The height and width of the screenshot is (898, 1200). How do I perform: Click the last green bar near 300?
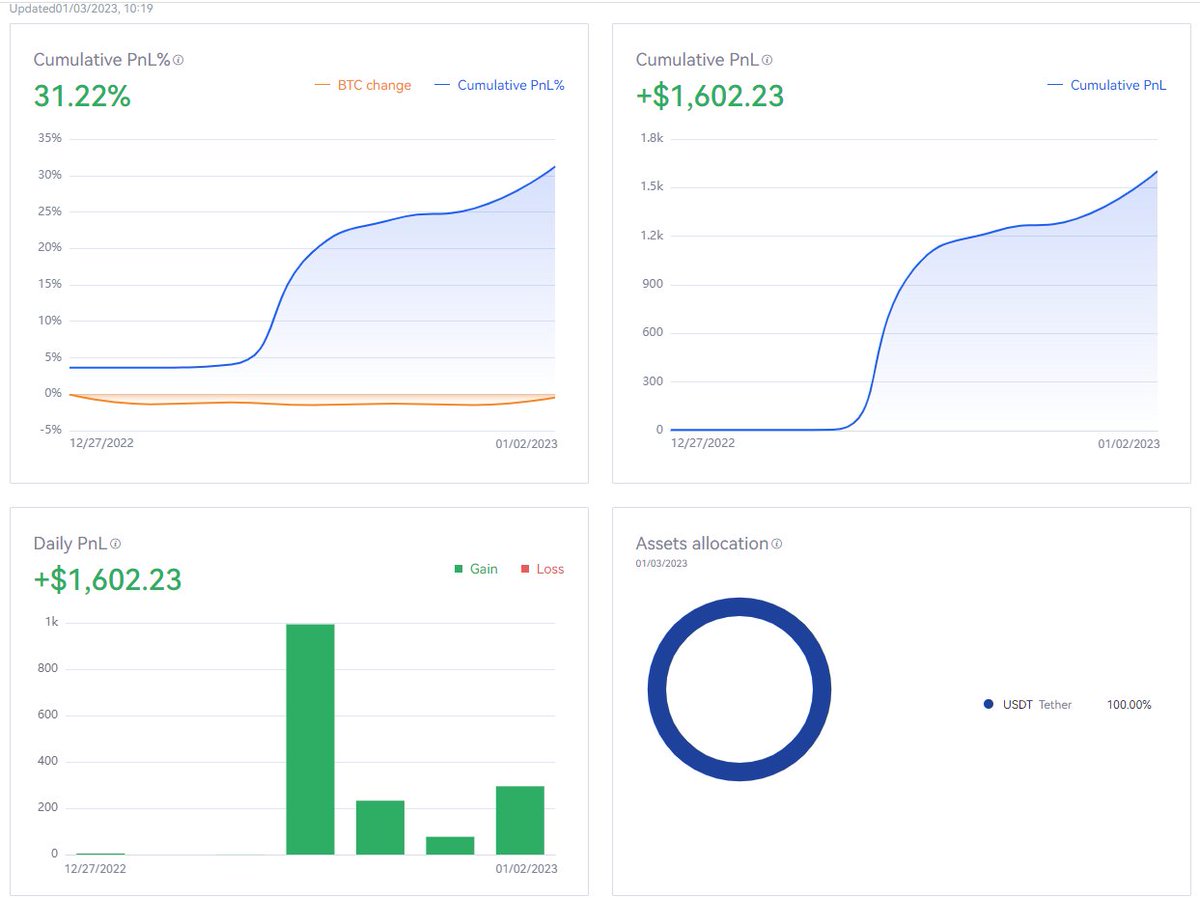[x=520, y=821]
